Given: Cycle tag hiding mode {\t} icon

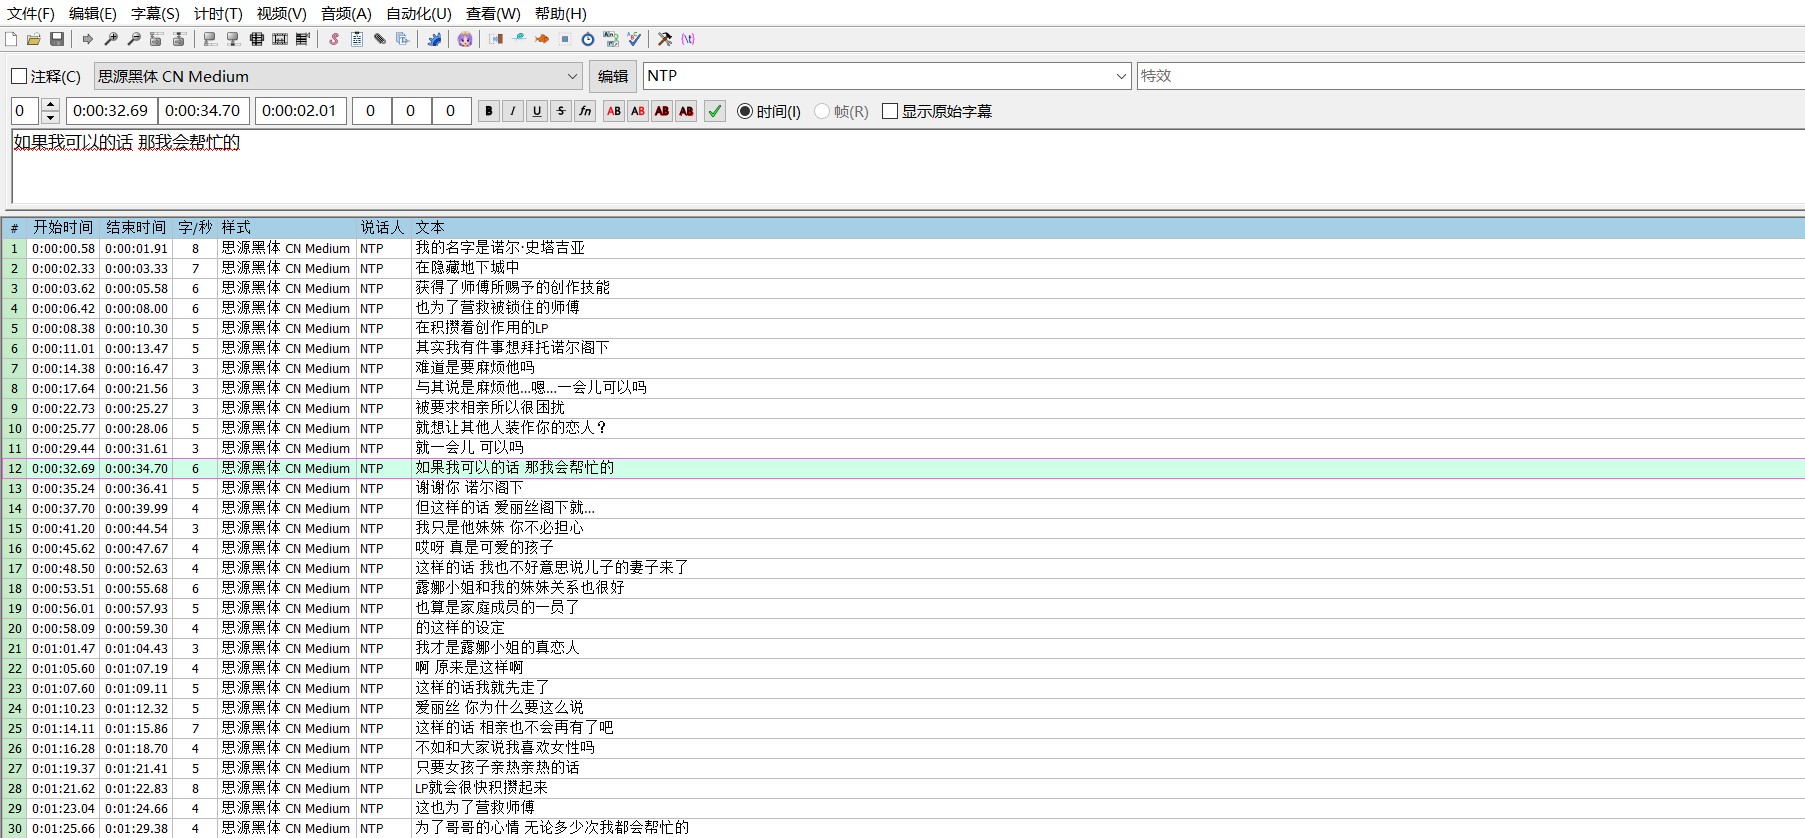Looking at the screenshot, I should (688, 39).
